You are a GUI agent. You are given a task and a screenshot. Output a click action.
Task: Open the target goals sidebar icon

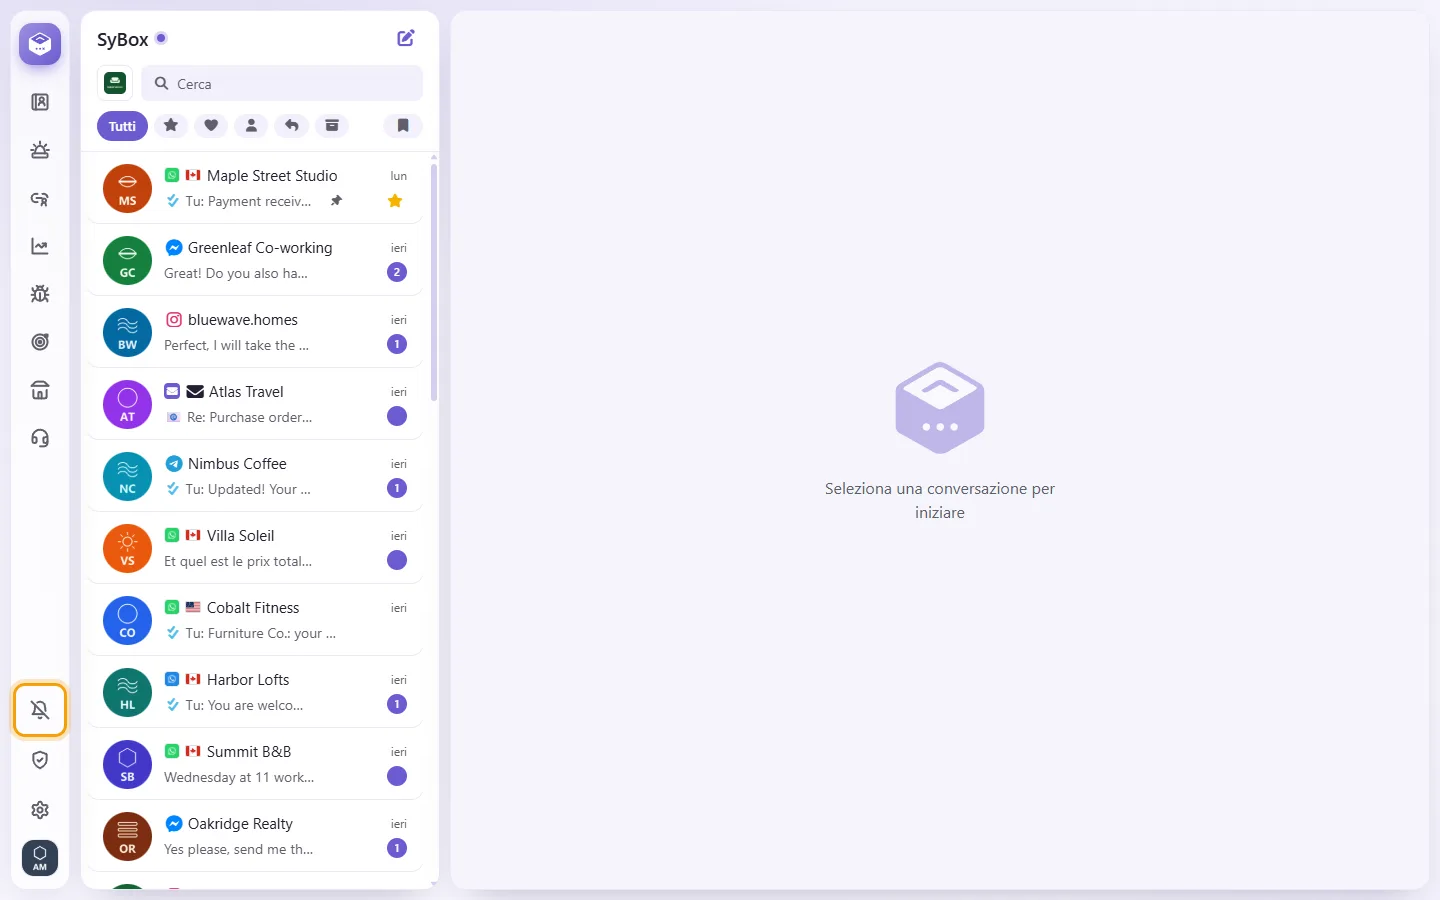pyautogui.click(x=40, y=342)
